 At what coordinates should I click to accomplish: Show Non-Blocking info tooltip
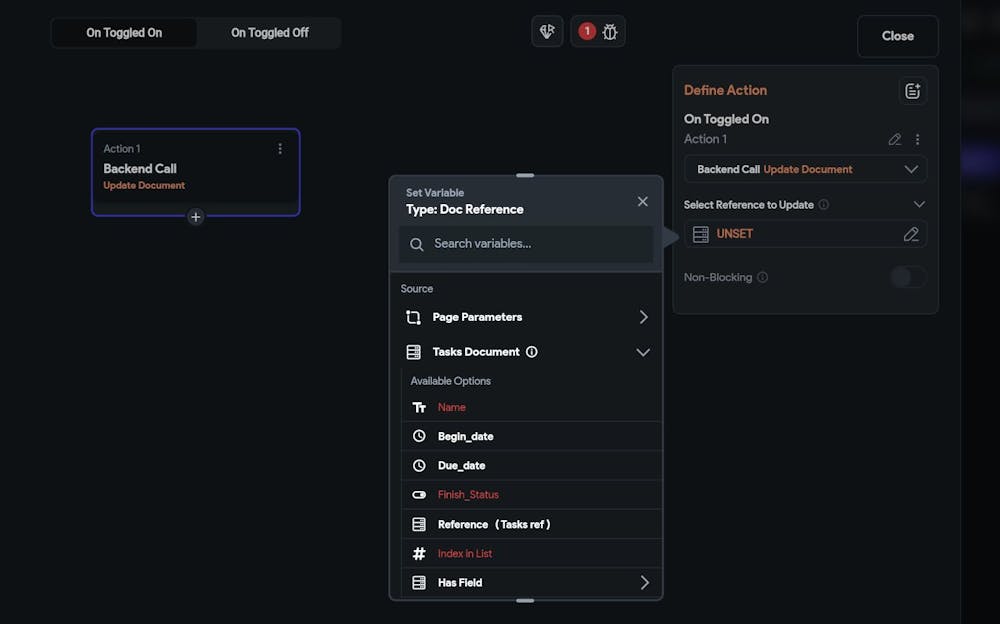(x=762, y=277)
